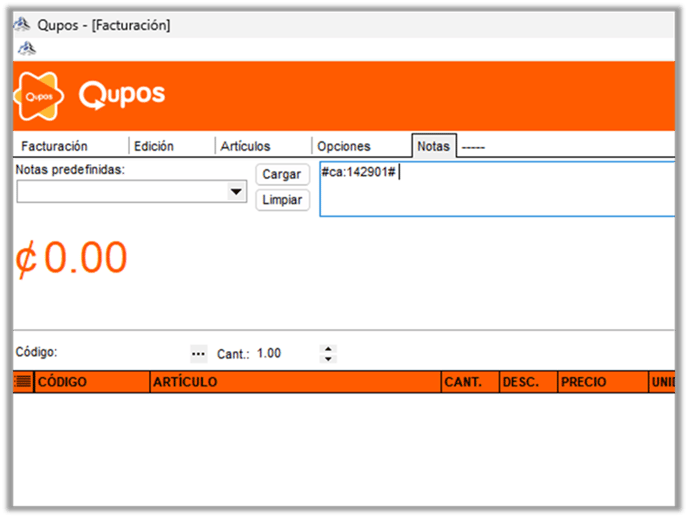Click the Limpiar button
Screen dimensions: 688x518
point(282,200)
